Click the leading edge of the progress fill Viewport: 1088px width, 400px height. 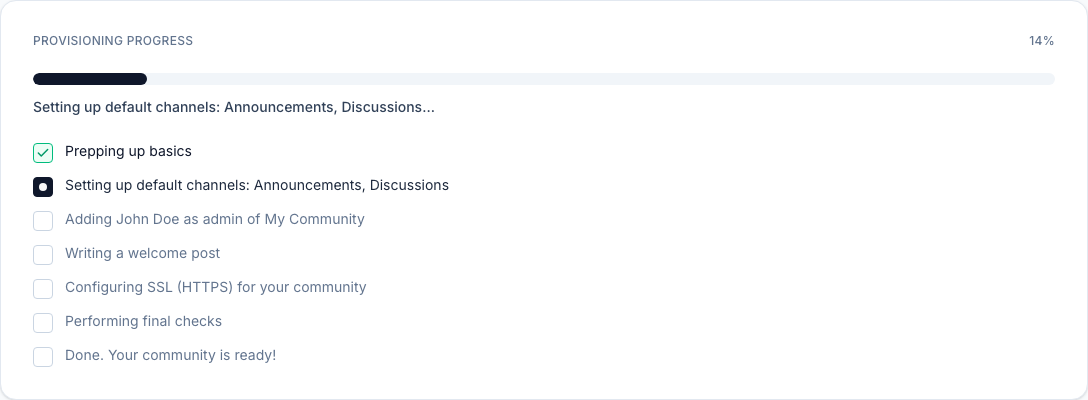tap(144, 79)
